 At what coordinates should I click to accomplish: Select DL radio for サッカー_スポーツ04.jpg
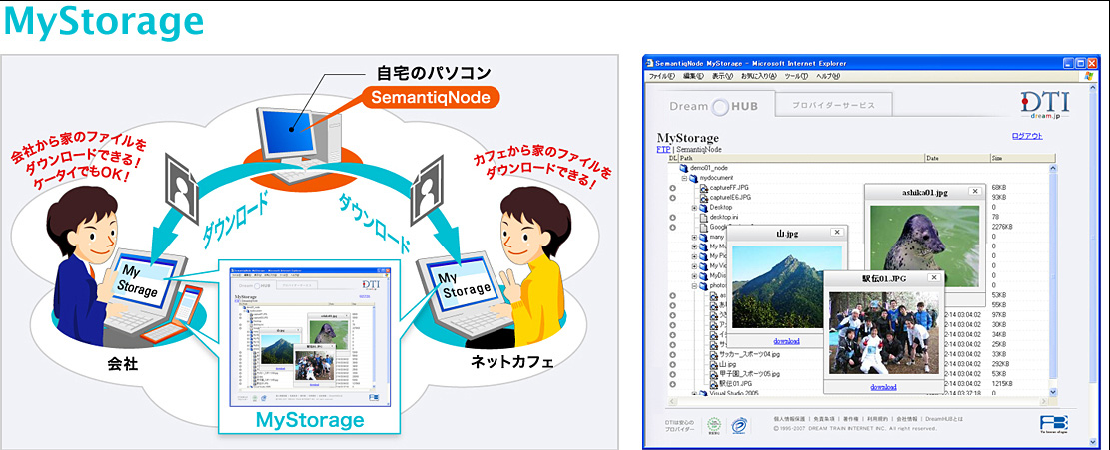pos(673,354)
